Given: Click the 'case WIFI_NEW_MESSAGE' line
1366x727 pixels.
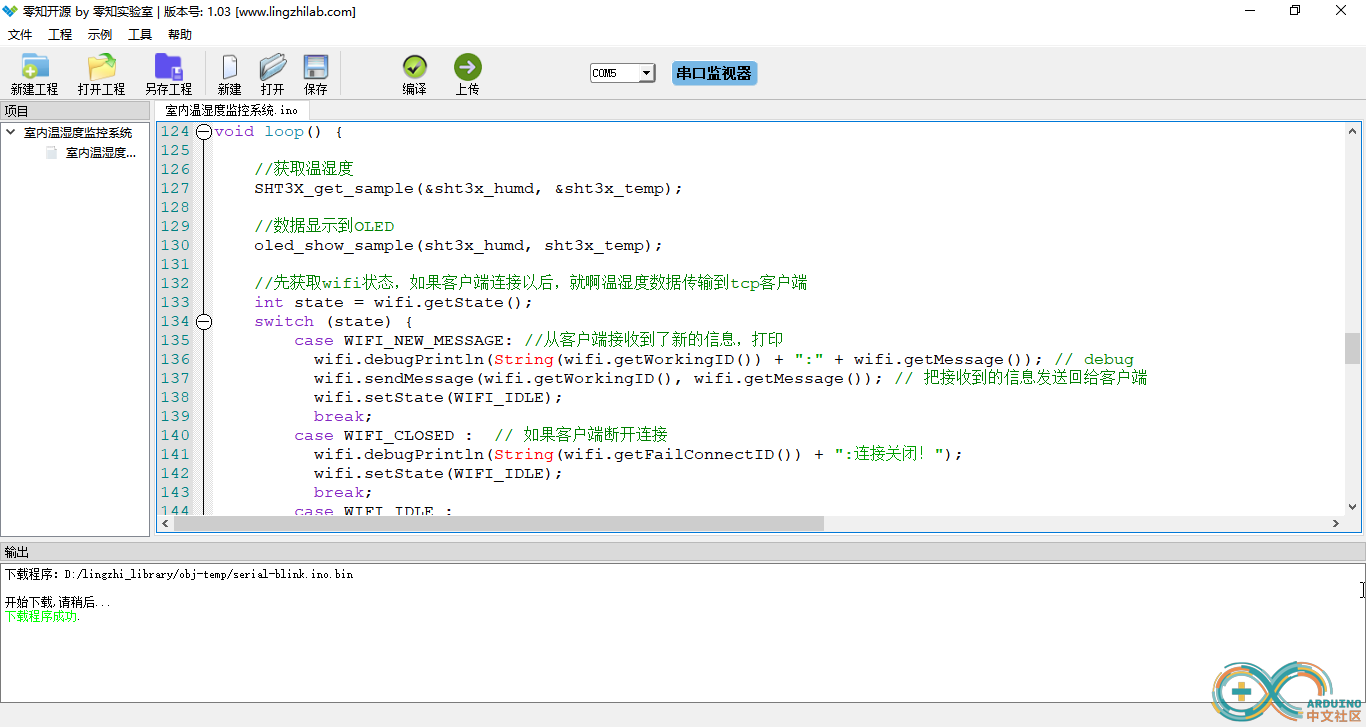Looking at the screenshot, I should (x=539, y=341).
